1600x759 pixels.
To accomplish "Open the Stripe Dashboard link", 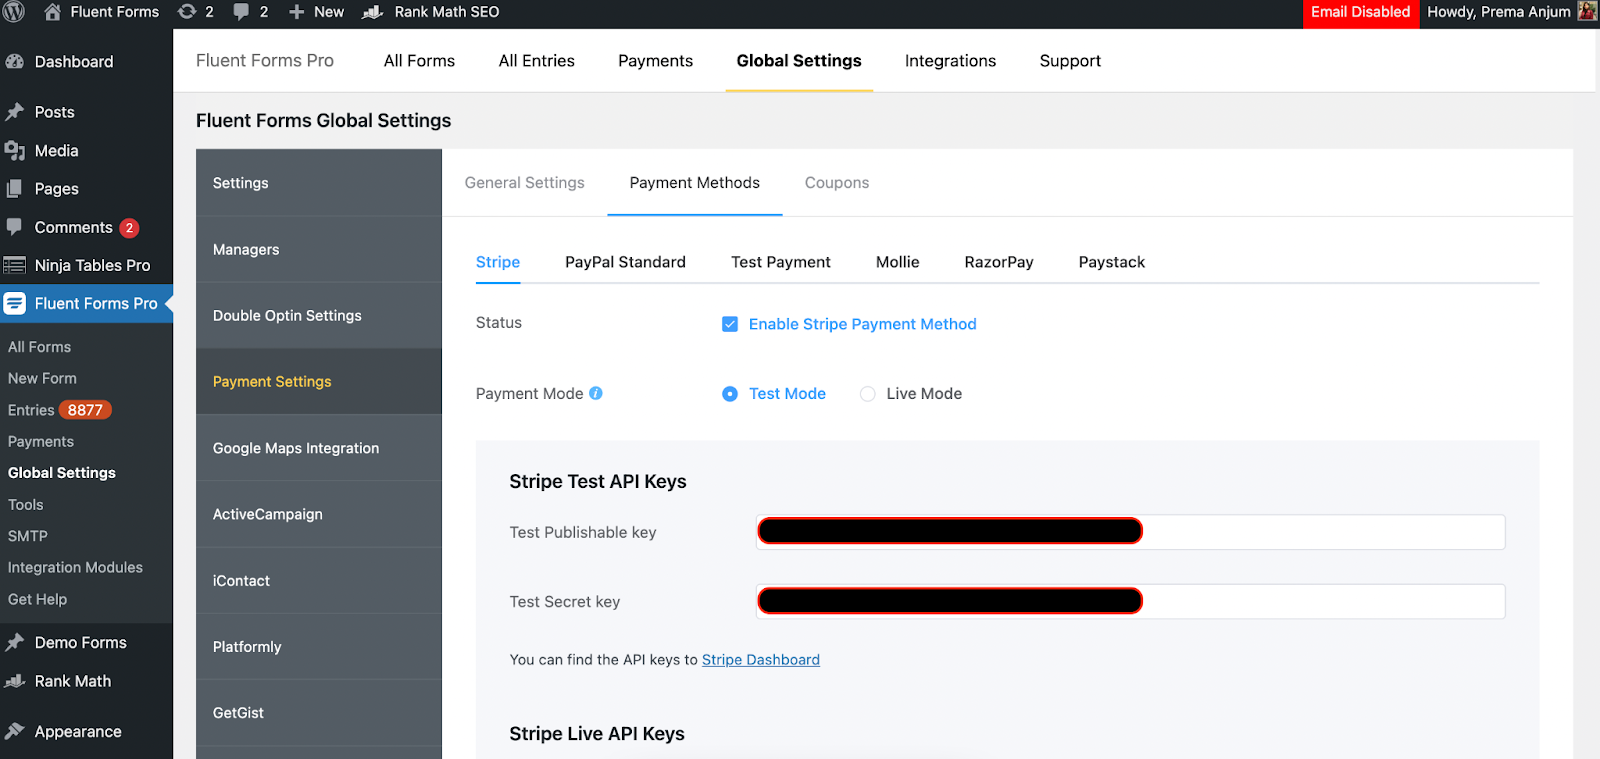I will coord(761,660).
